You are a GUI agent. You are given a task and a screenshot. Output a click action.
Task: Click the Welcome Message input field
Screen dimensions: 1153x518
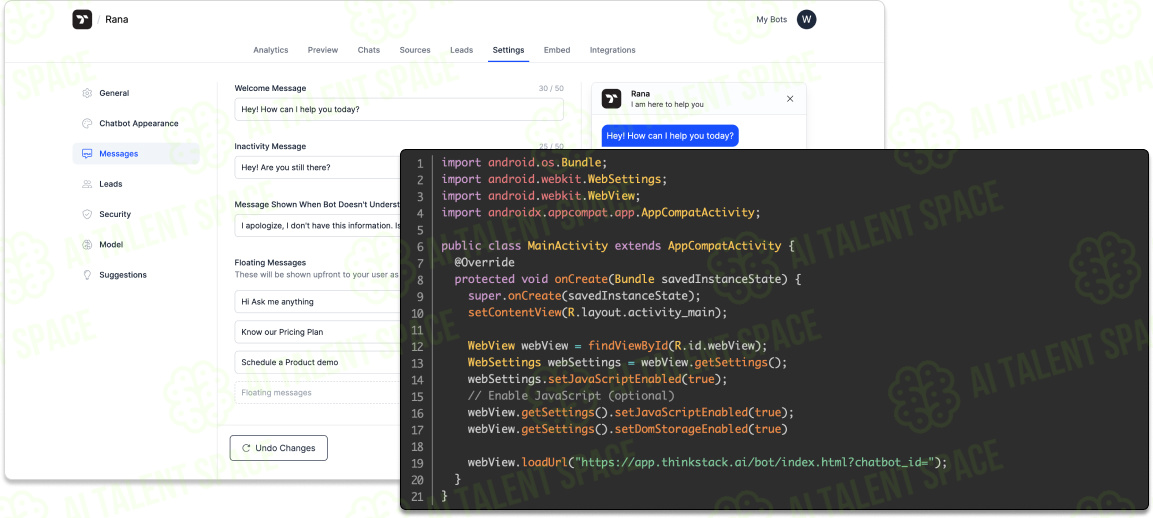399,110
